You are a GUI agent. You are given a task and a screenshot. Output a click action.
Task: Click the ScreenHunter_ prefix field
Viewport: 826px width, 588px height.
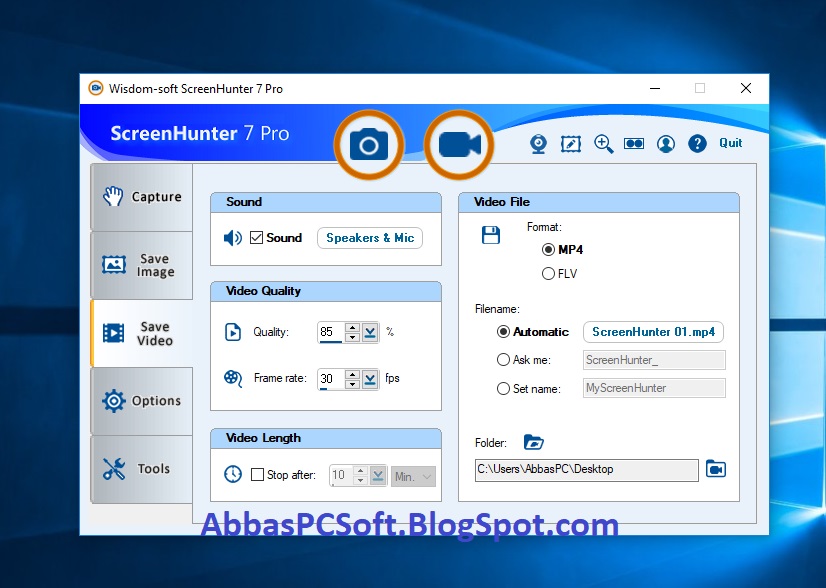click(654, 360)
